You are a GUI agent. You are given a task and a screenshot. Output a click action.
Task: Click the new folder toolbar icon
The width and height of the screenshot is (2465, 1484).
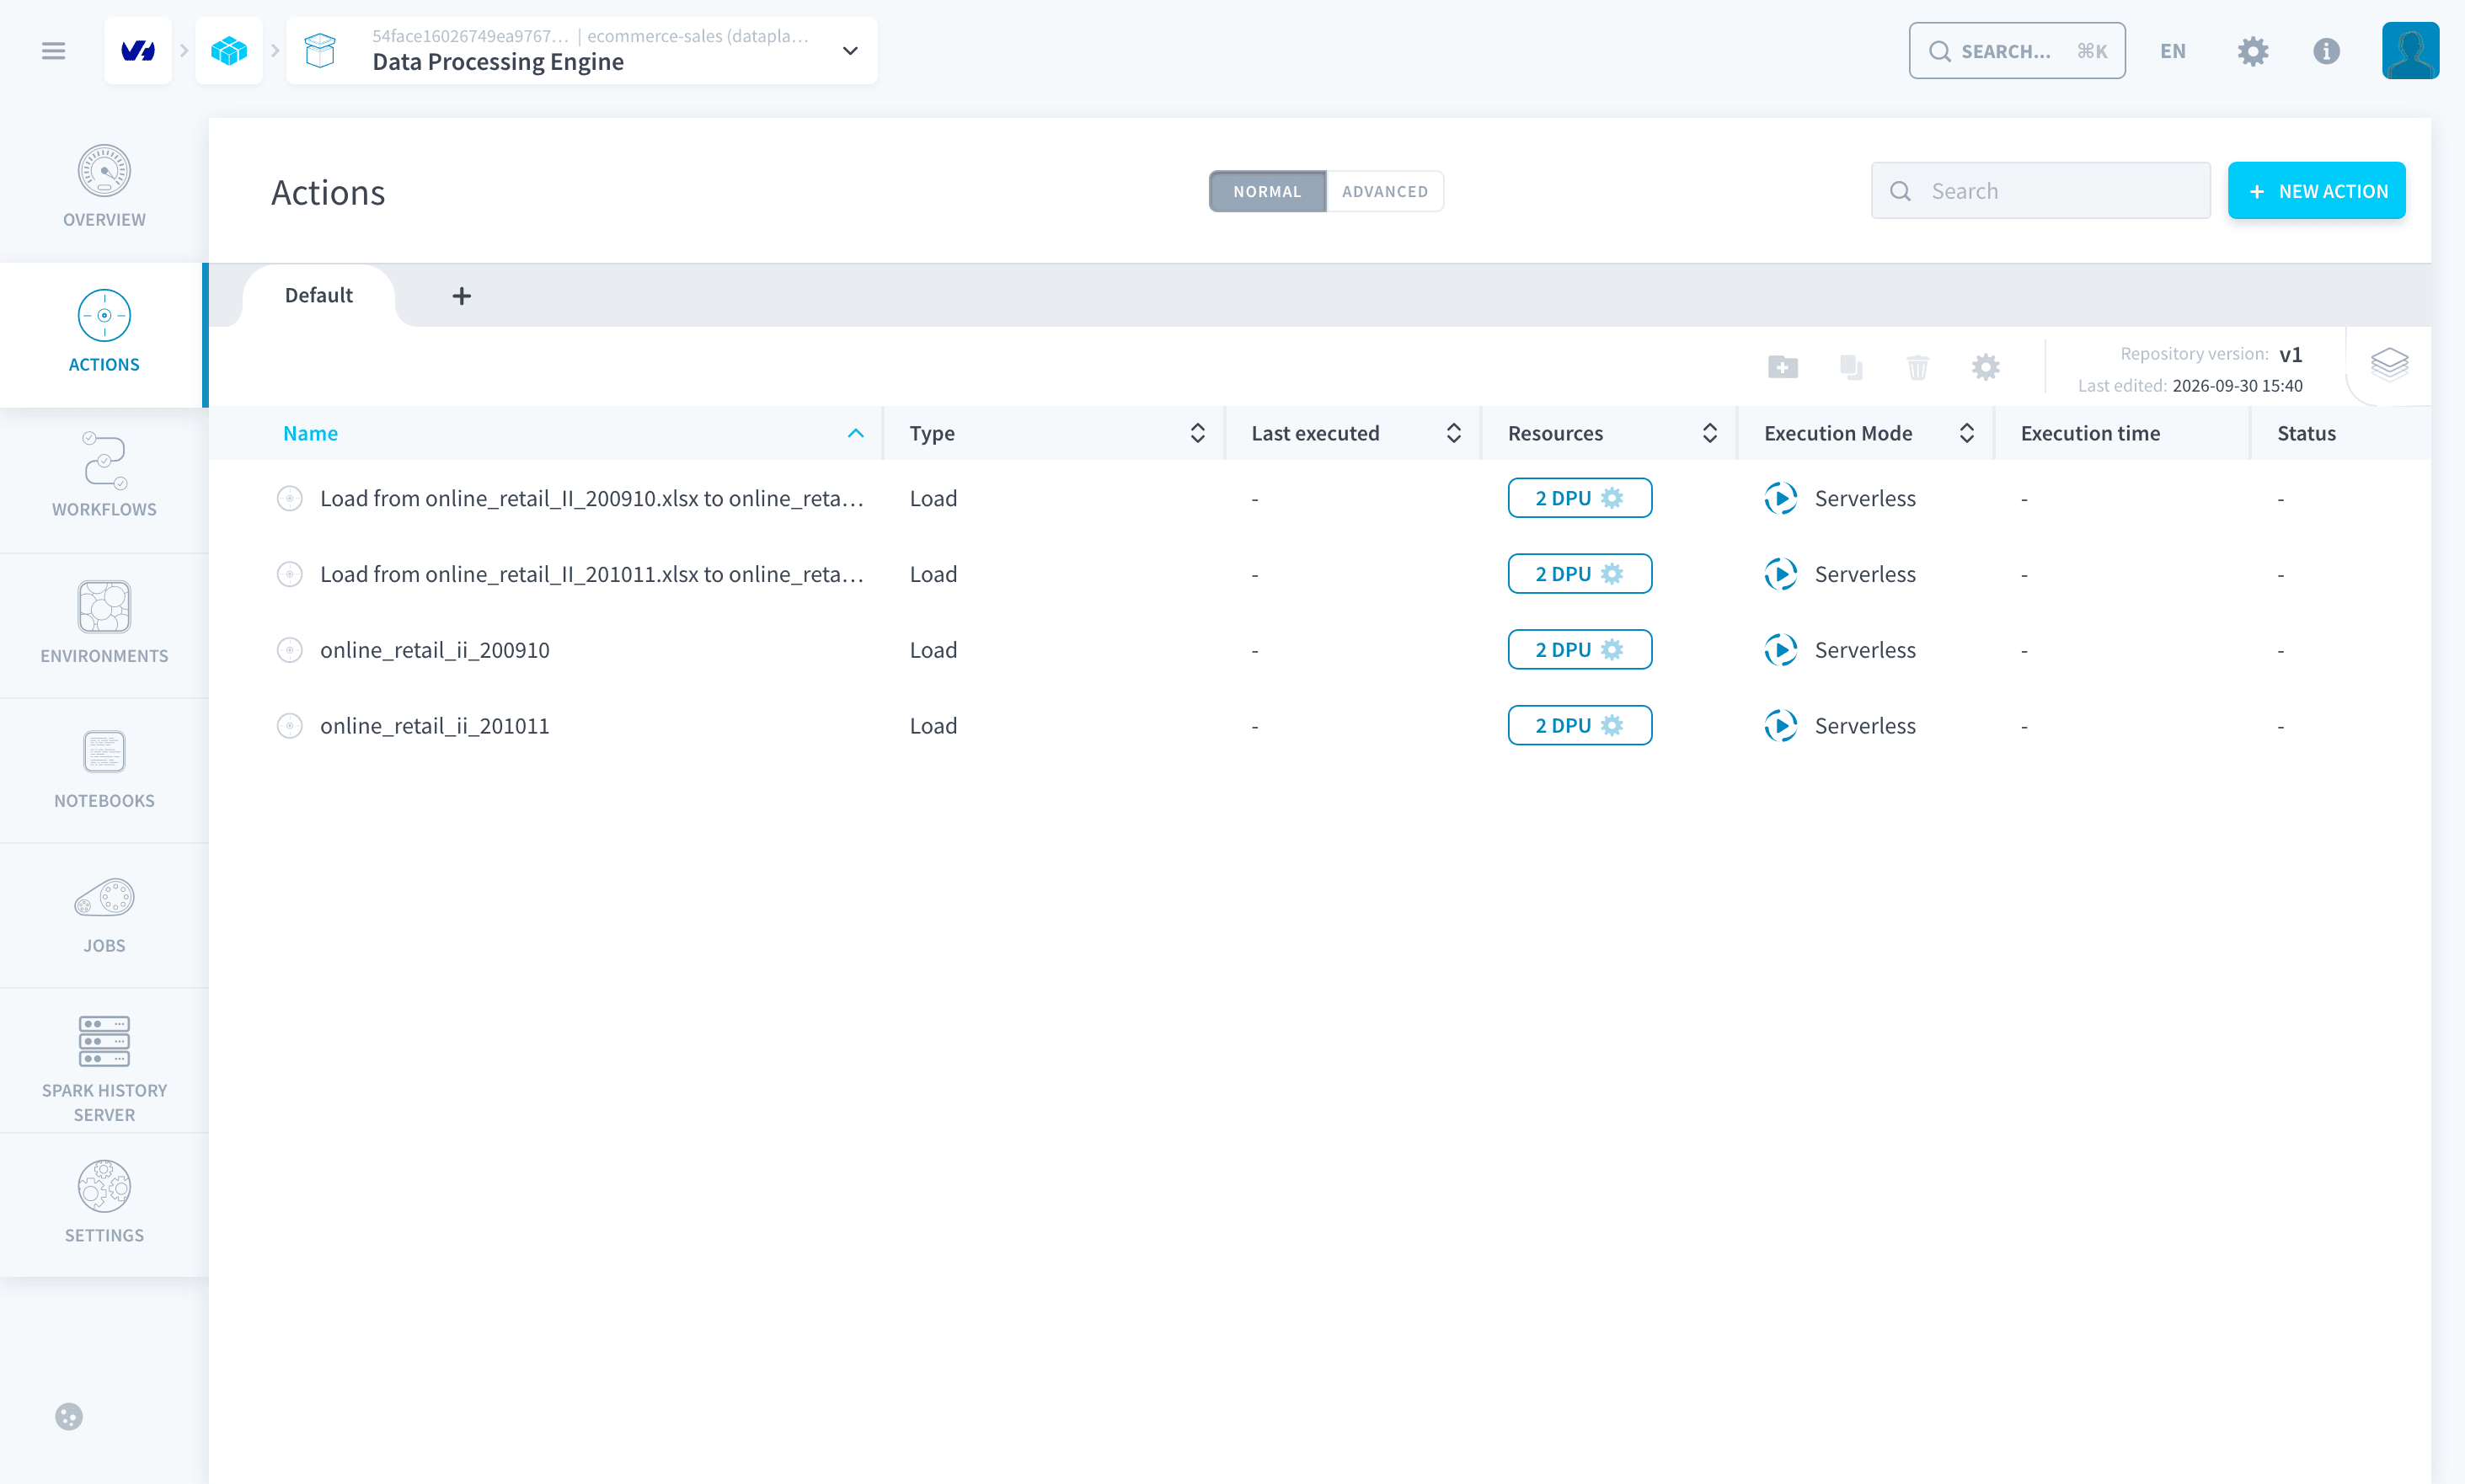click(1782, 367)
